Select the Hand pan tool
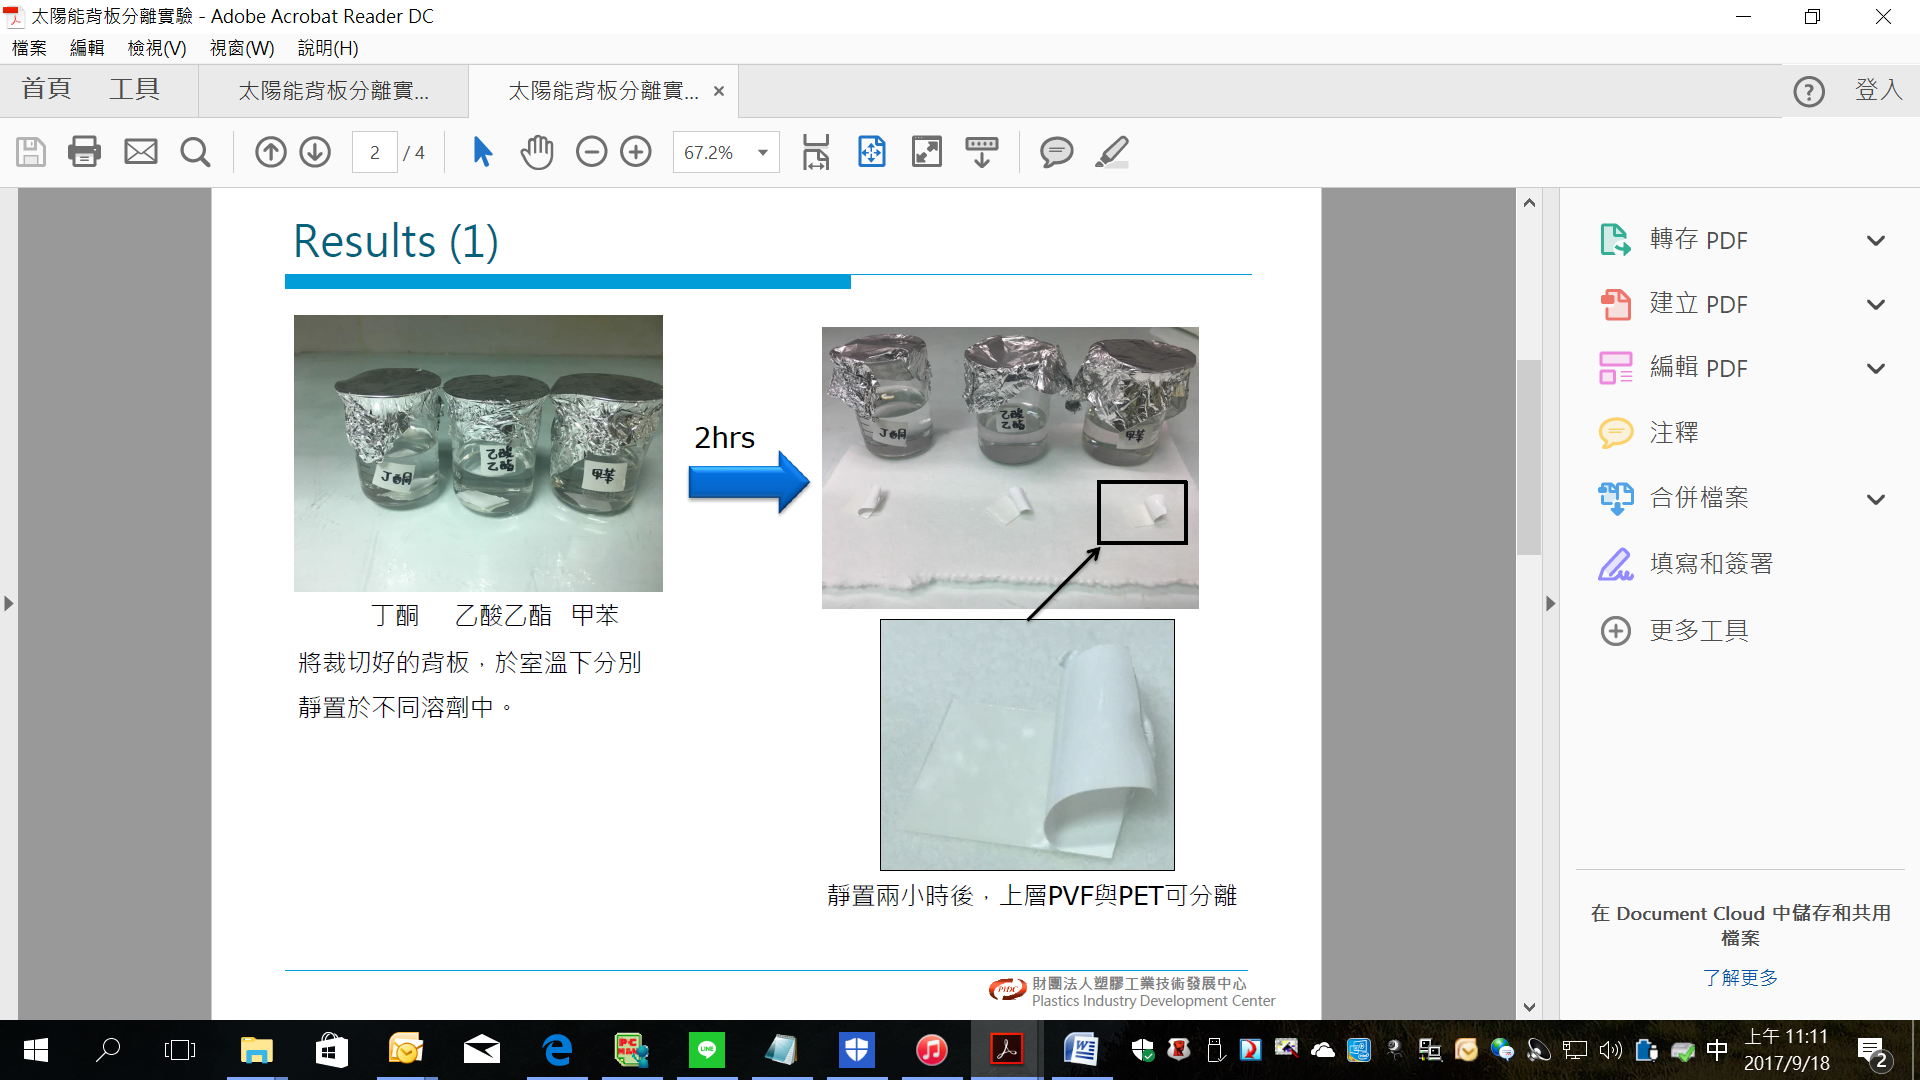Image resolution: width=1920 pixels, height=1080 pixels. [537, 152]
